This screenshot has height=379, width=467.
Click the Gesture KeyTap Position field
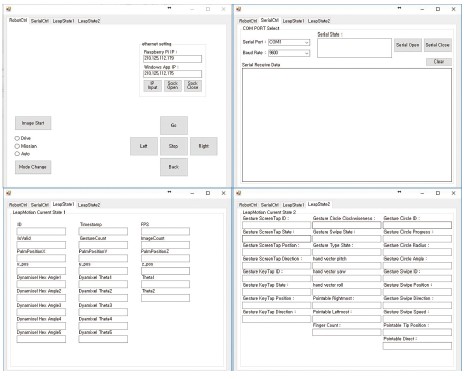276,305
